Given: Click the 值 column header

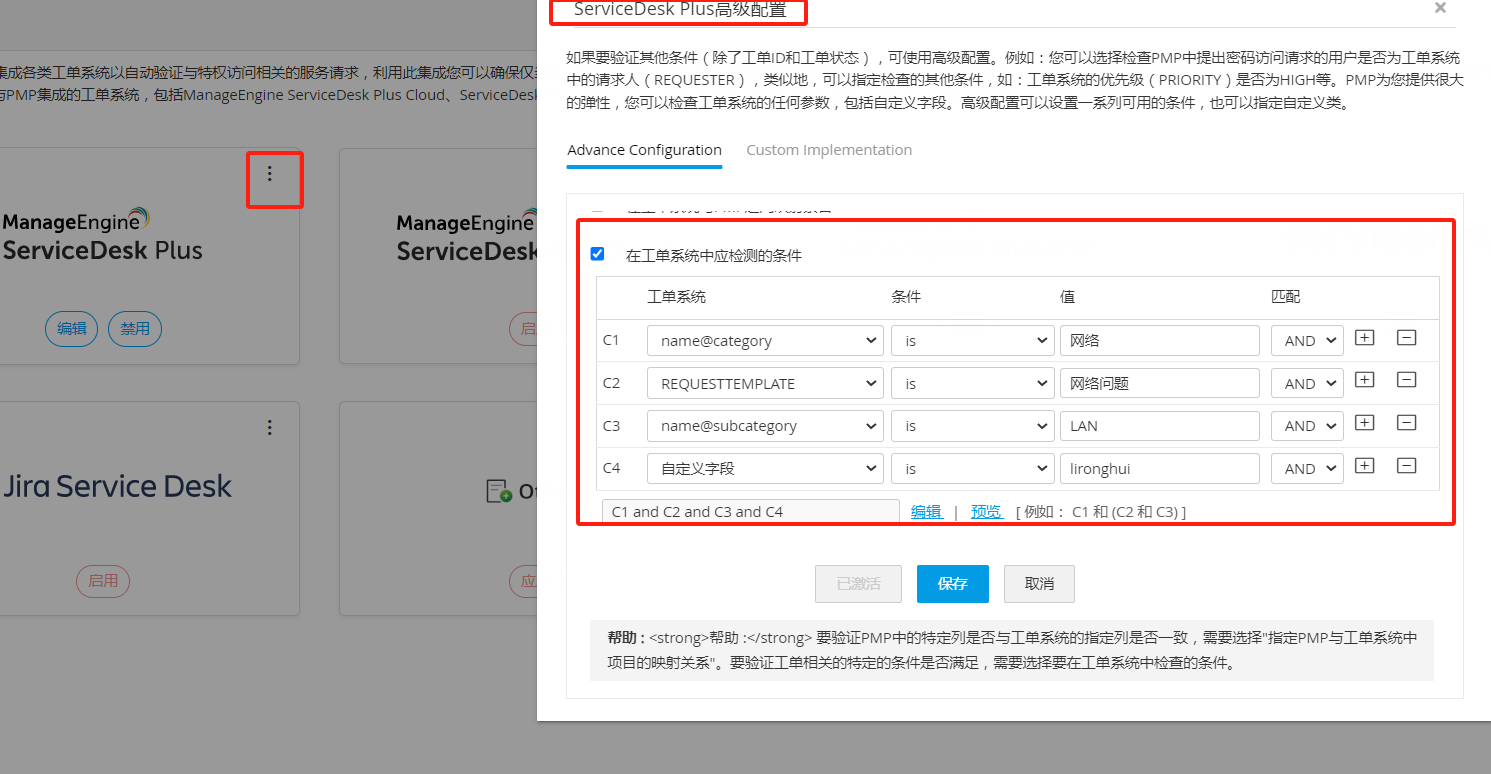Looking at the screenshot, I should pos(1067,297).
